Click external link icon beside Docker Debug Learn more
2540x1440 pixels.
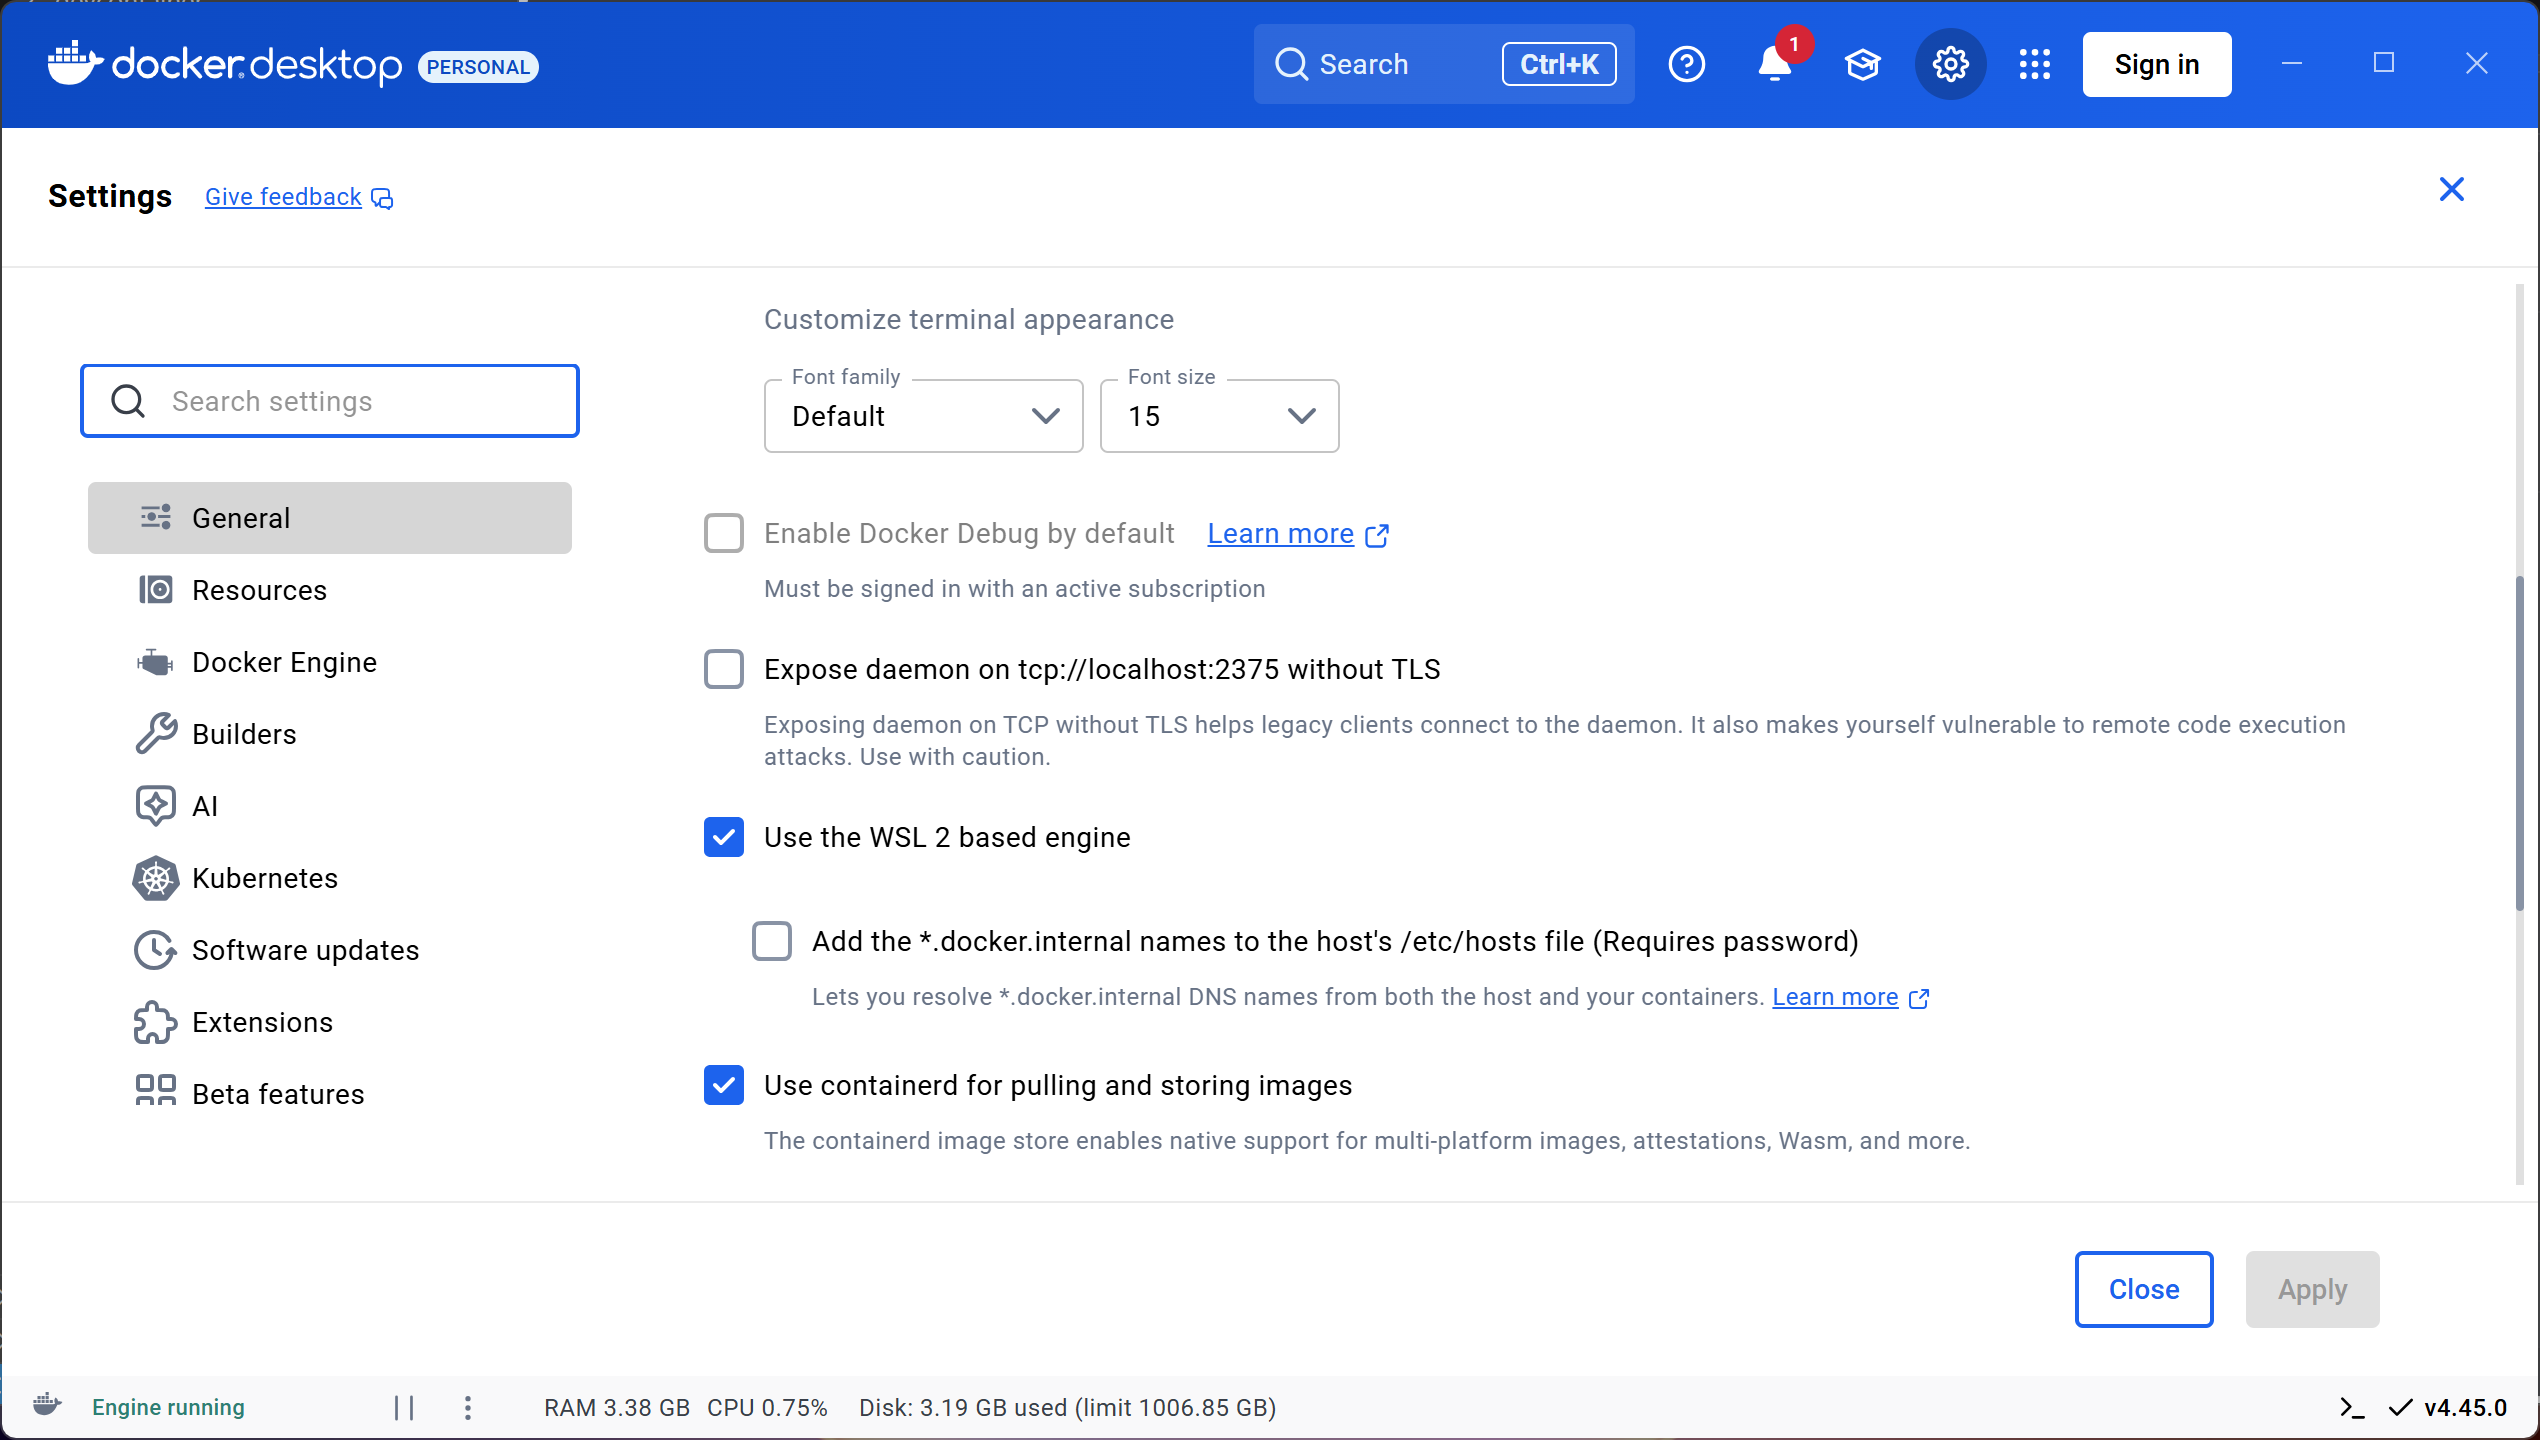point(1377,536)
